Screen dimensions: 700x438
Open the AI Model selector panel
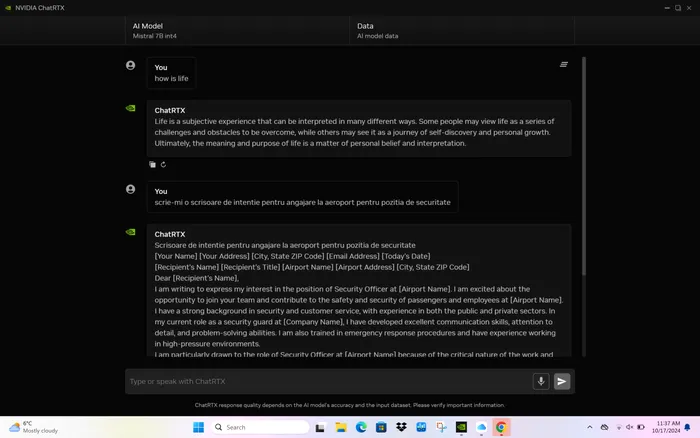[237, 31]
